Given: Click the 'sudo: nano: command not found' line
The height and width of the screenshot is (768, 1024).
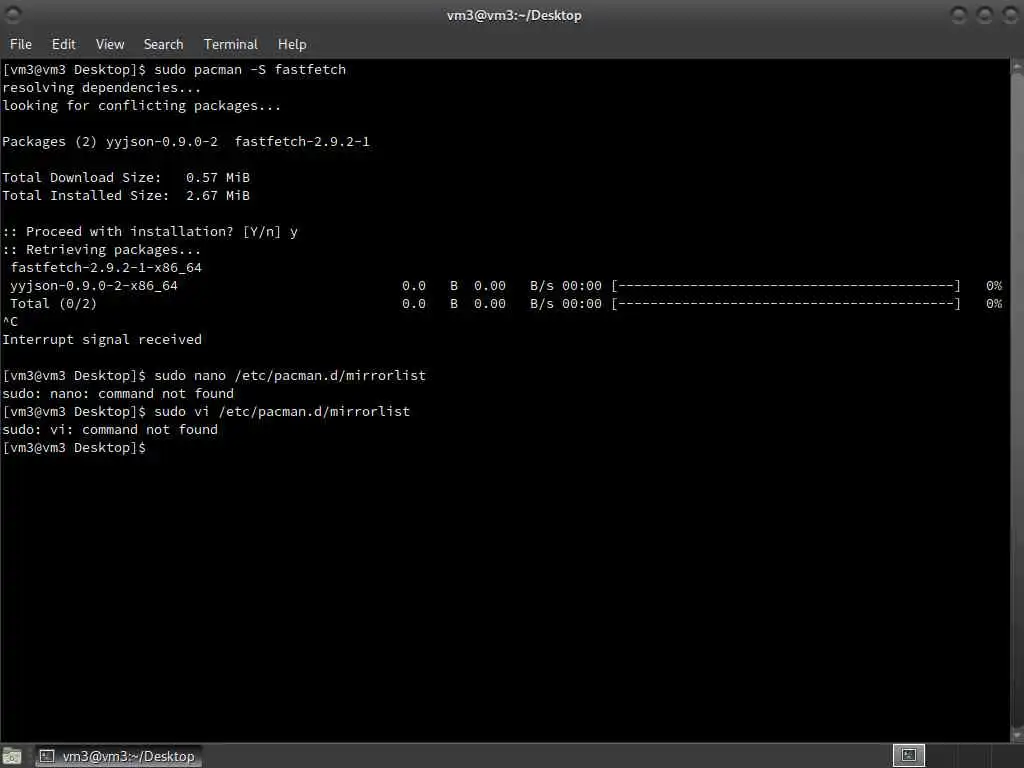Looking at the screenshot, I should (x=118, y=393).
